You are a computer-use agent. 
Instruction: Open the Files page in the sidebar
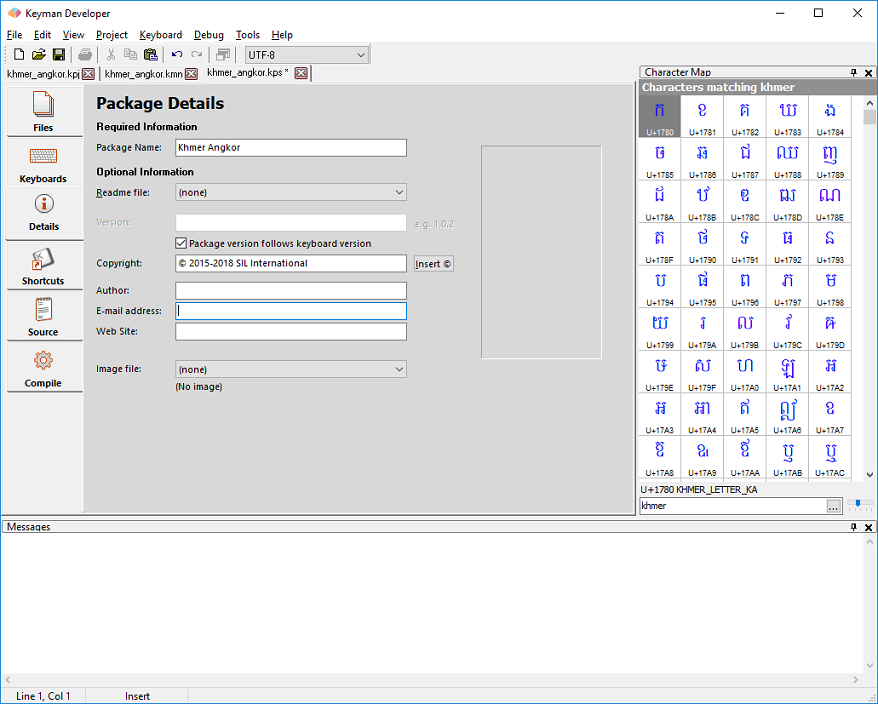click(44, 111)
